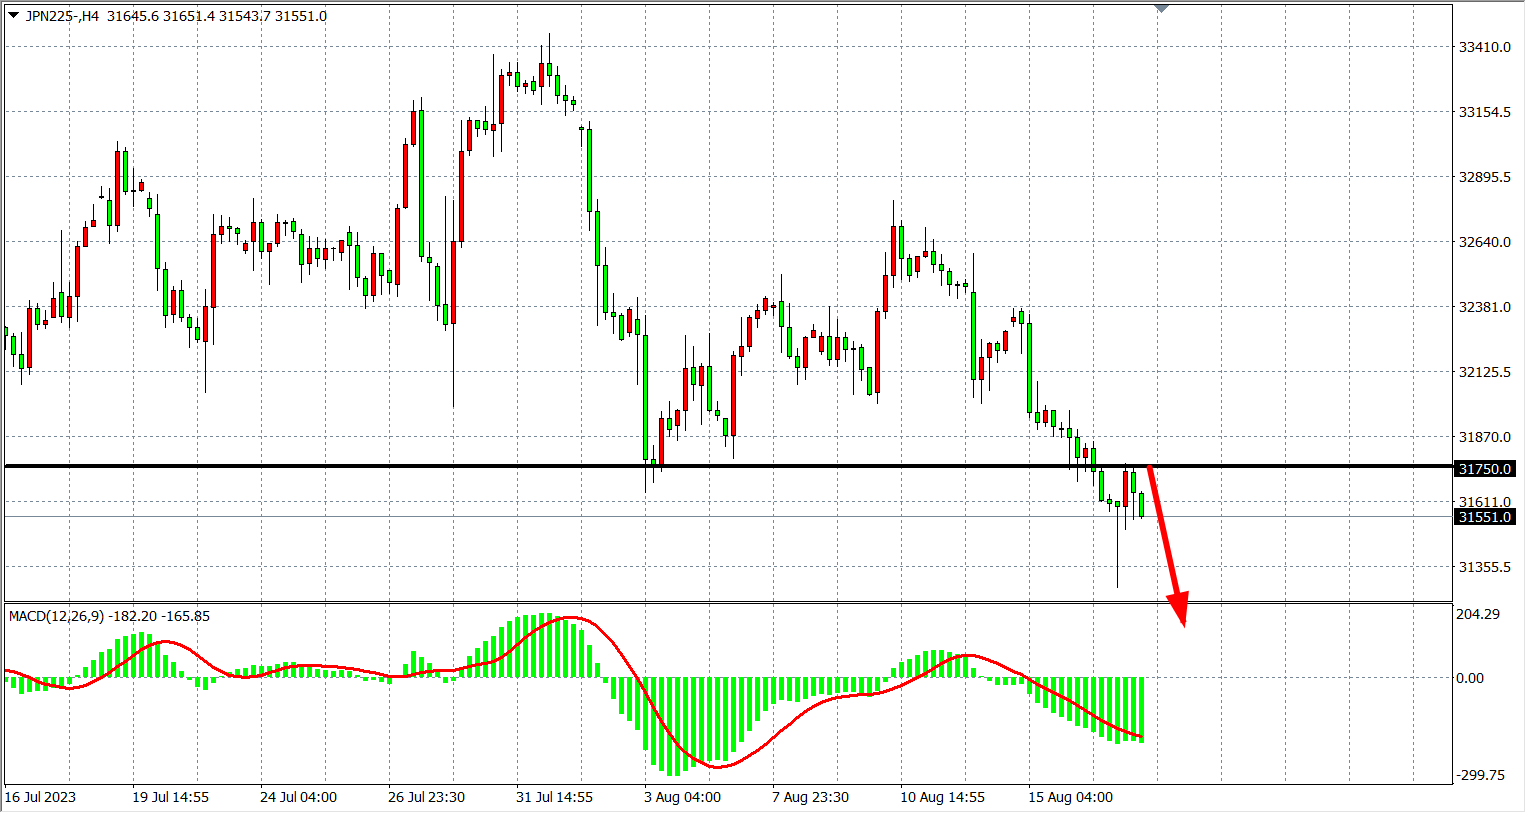Viewport: 1526px width, 813px height.
Task: Click the 32640.0 price axis label
Action: pos(1484,242)
